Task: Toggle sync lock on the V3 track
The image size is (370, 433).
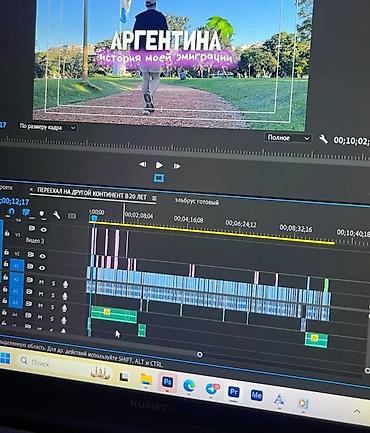Action: 31,228
